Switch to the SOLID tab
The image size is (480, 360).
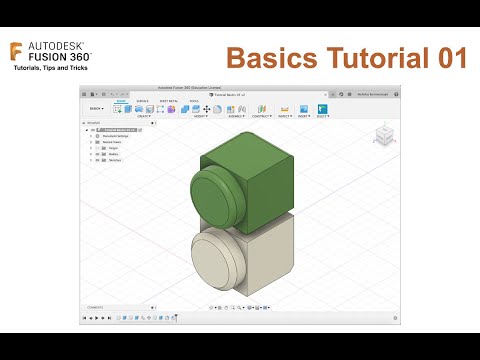click(121, 101)
